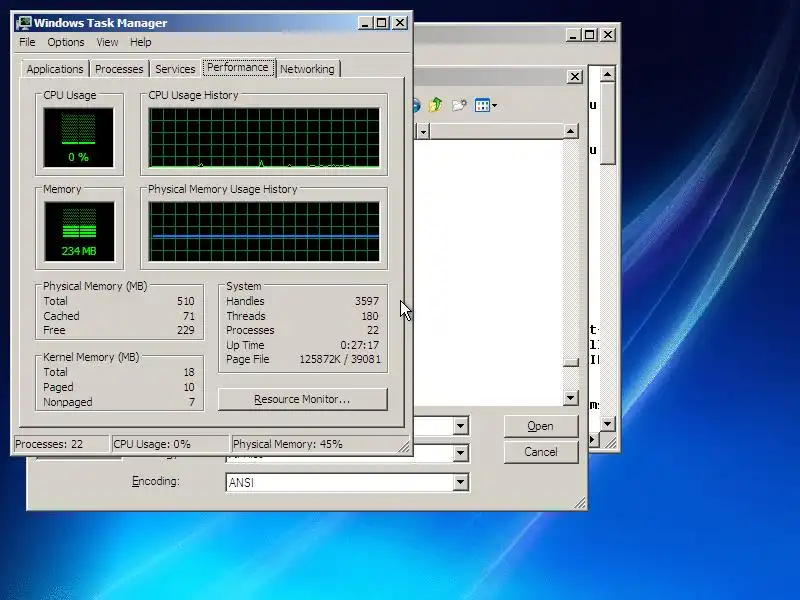The height and width of the screenshot is (600, 800).
Task: Click the Open dialog resize grip corner
Action: tap(580, 504)
